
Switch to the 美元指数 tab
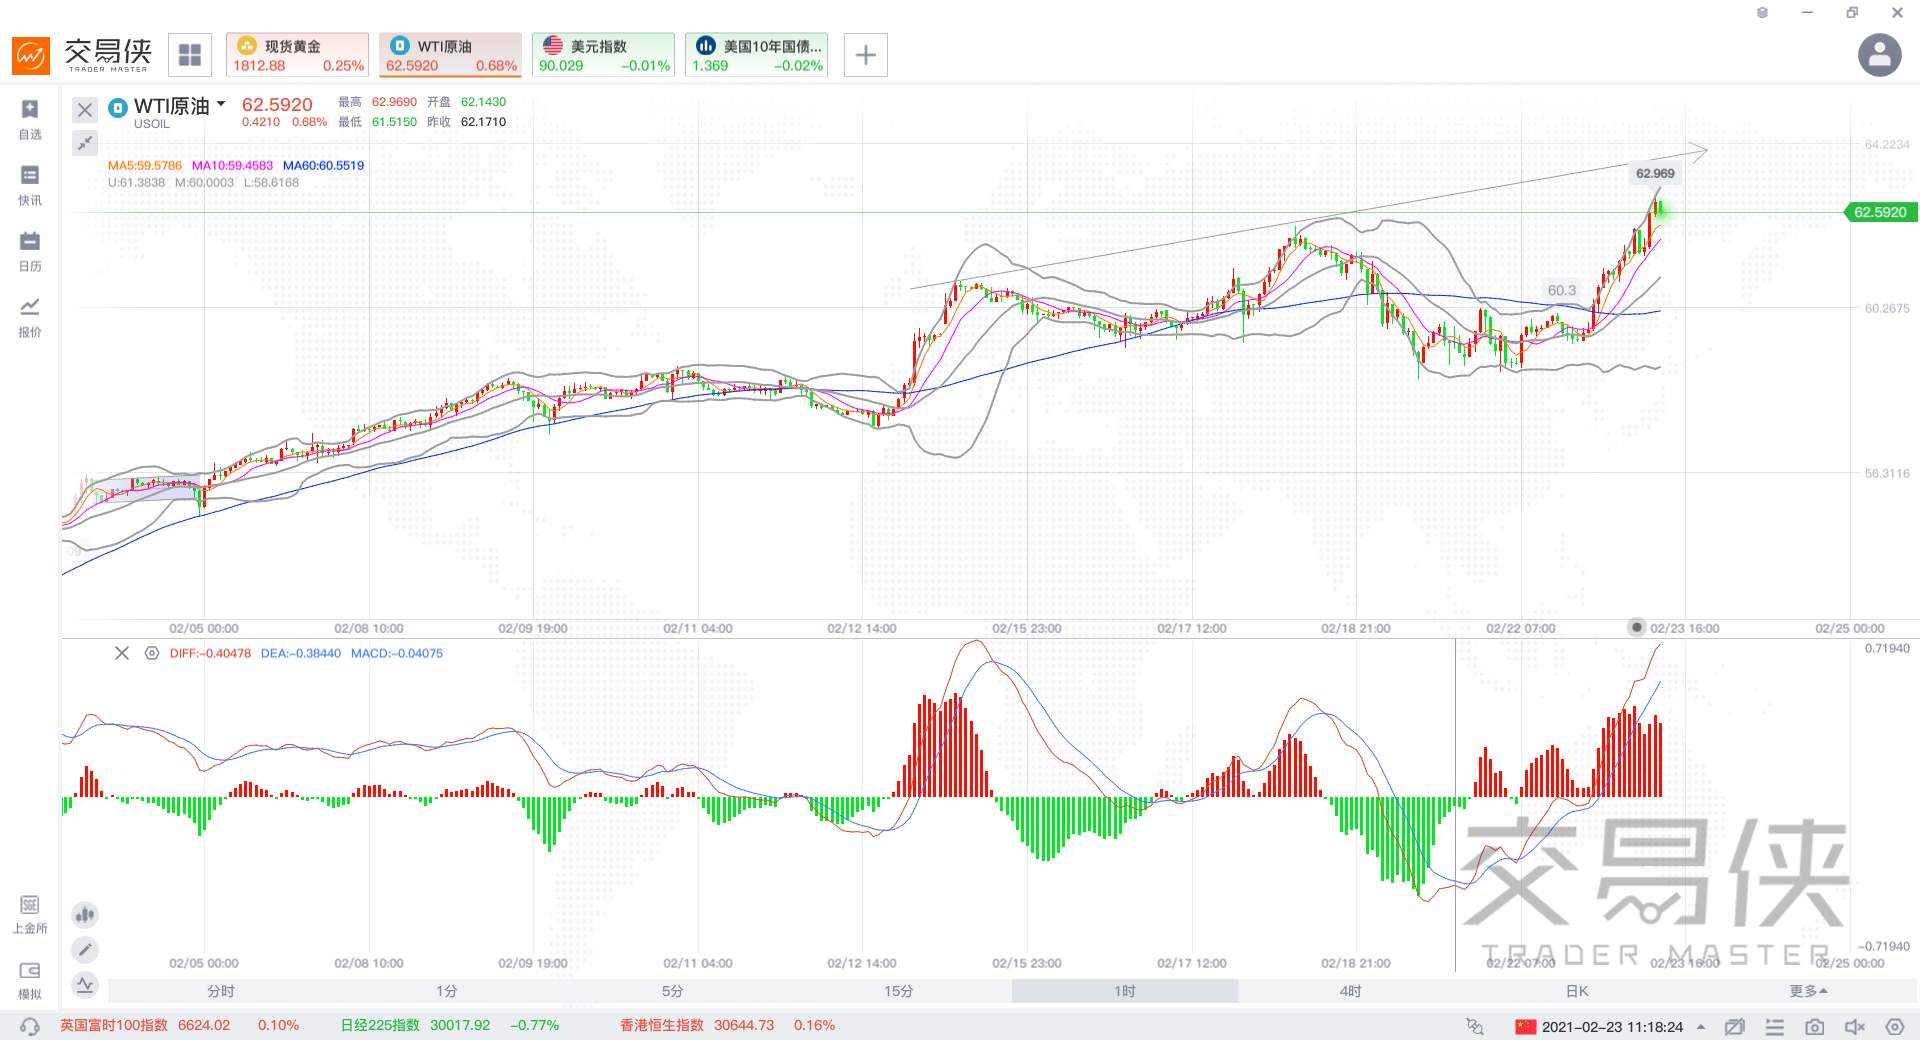tap(603, 55)
